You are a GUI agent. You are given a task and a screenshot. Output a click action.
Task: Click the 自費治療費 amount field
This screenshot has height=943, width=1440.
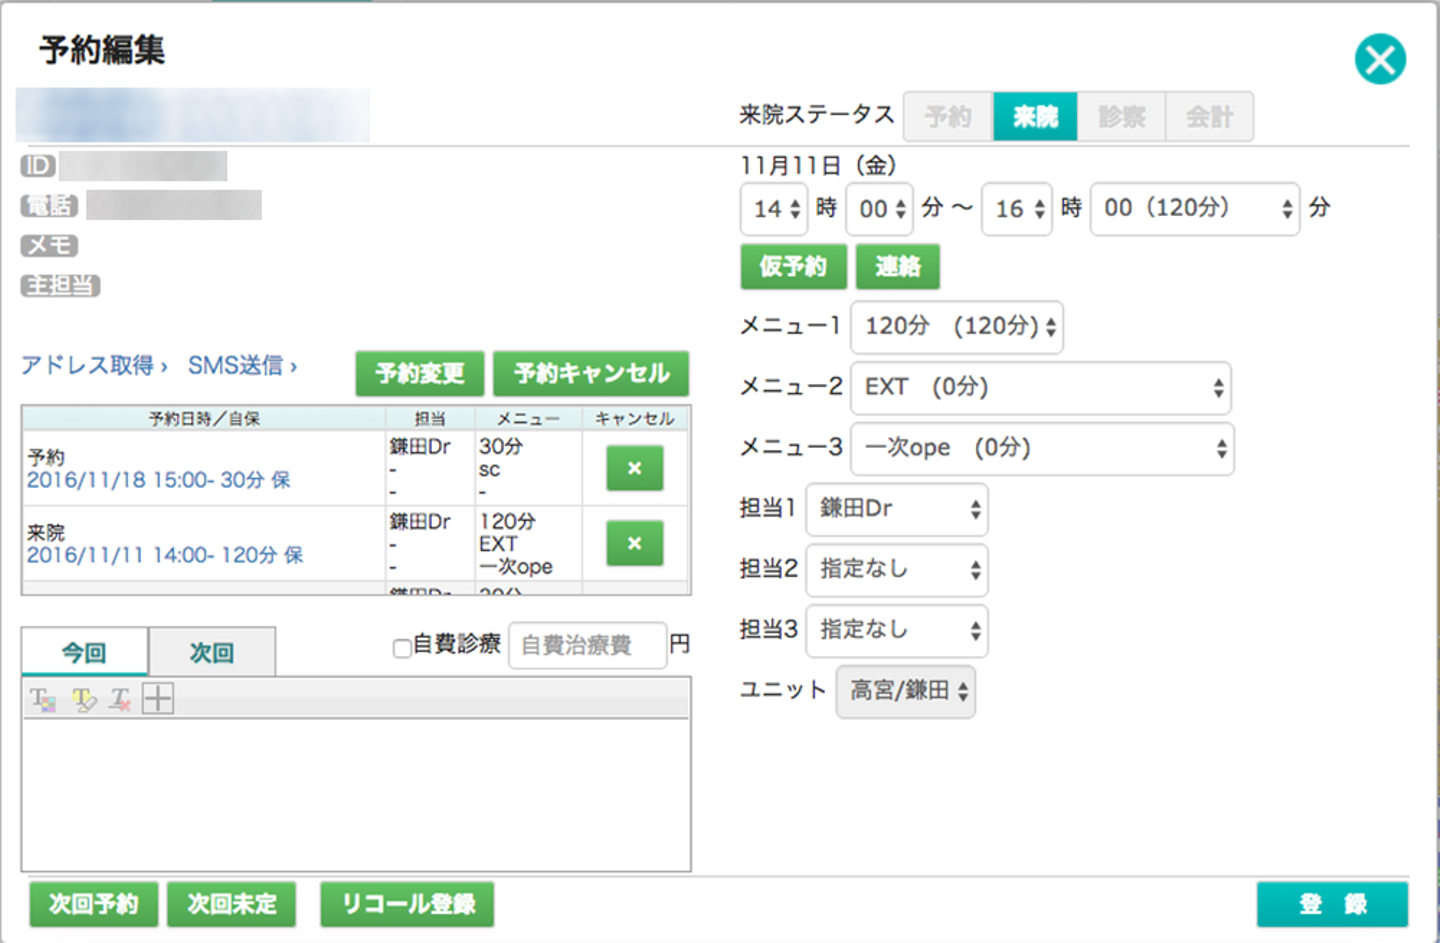pyautogui.click(x=587, y=645)
